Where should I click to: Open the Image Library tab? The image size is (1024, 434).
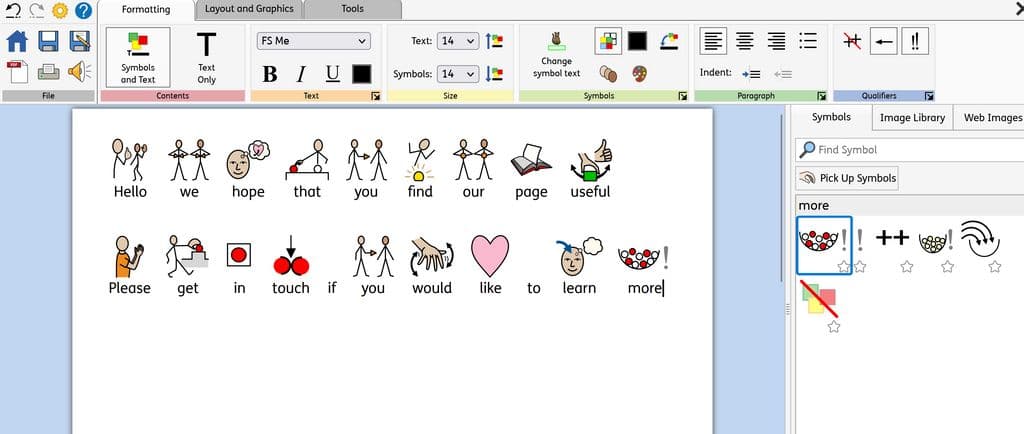tap(911, 117)
